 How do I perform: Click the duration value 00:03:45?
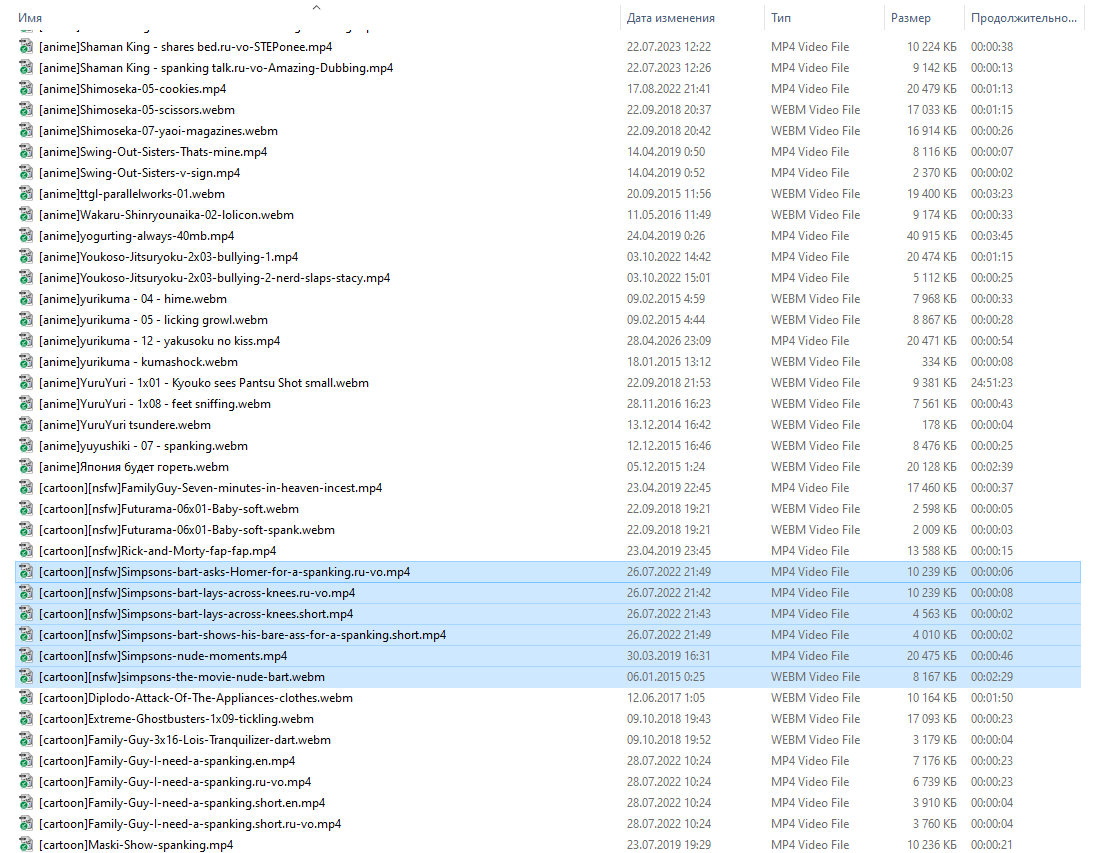[x=991, y=236]
